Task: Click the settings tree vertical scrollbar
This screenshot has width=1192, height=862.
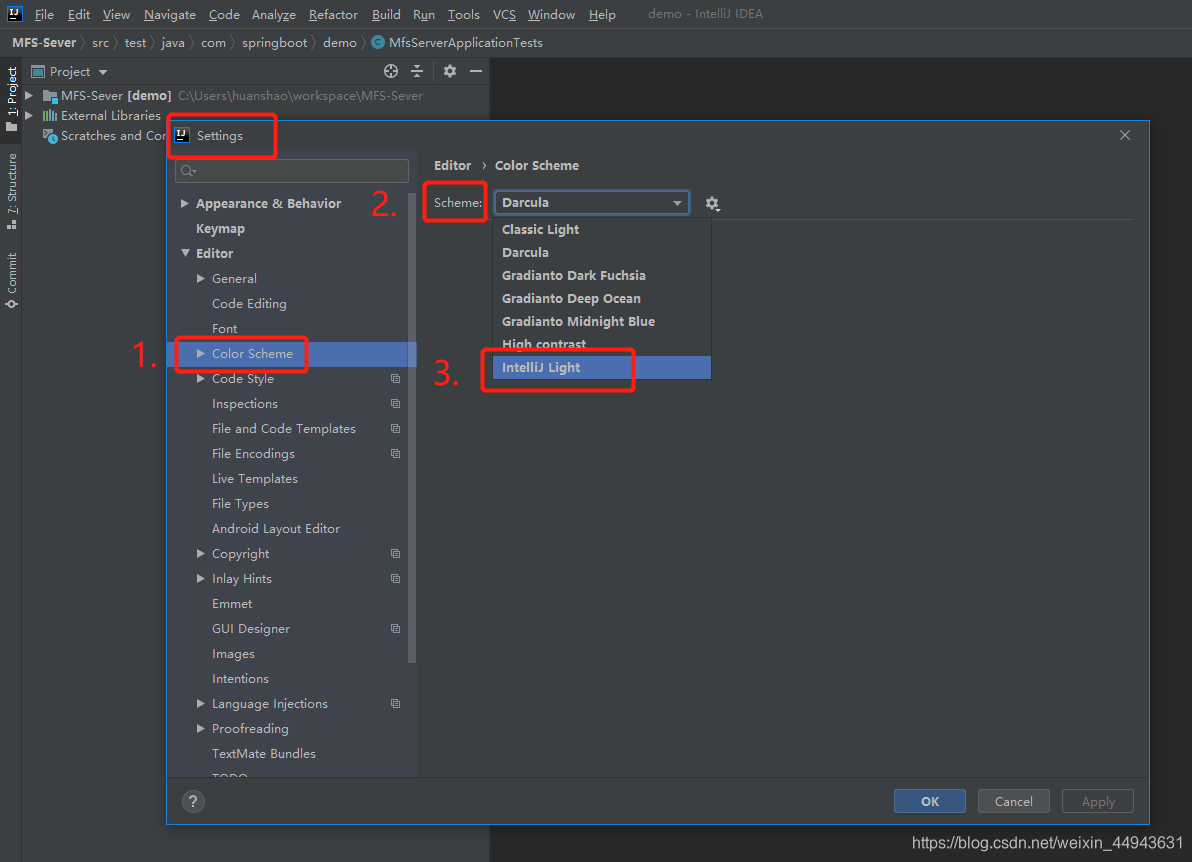Action: click(x=412, y=426)
